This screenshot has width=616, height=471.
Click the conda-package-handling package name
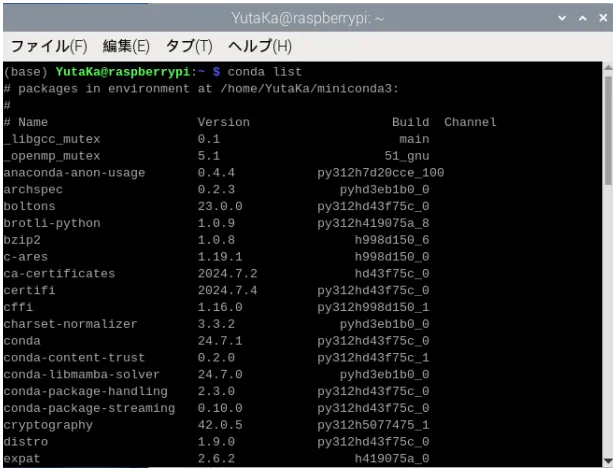click(86, 391)
